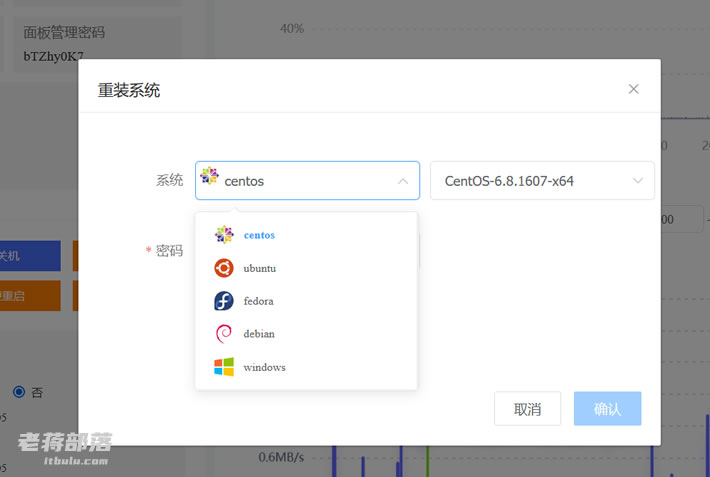Expand version list with the chevron arrow
Image resolution: width=710 pixels, height=477 pixels.
tap(638, 181)
